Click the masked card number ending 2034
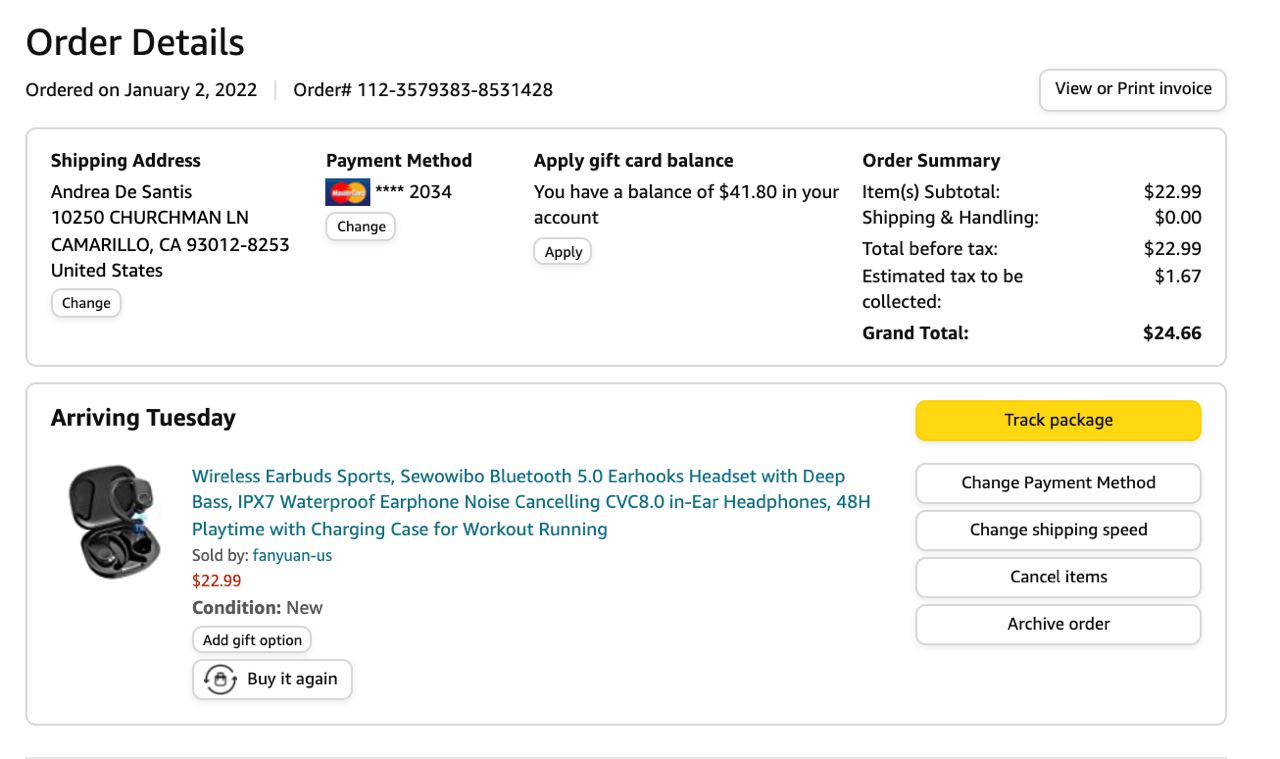The image size is (1280, 759). click(x=413, y=192)
